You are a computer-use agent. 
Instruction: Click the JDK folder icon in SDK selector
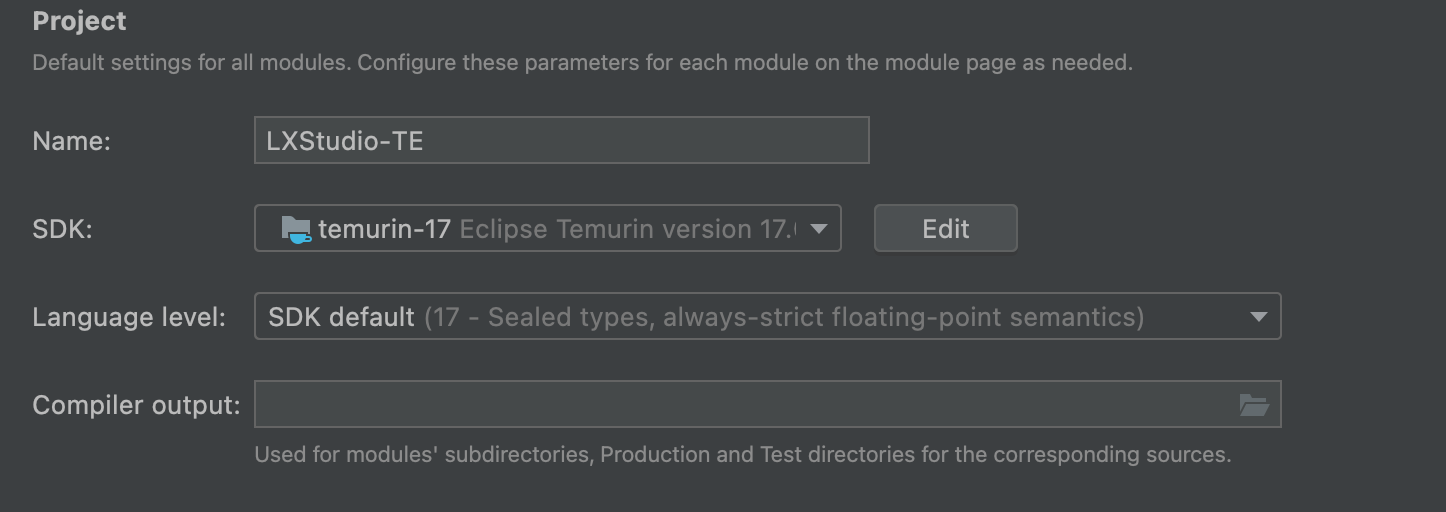coord(297,229)
